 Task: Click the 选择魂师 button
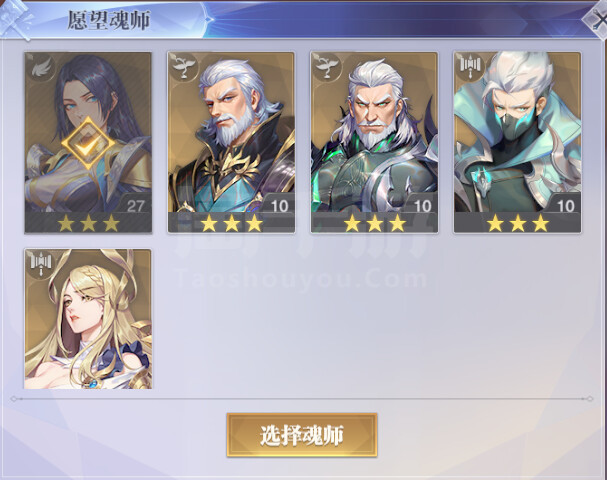[302, 435]
